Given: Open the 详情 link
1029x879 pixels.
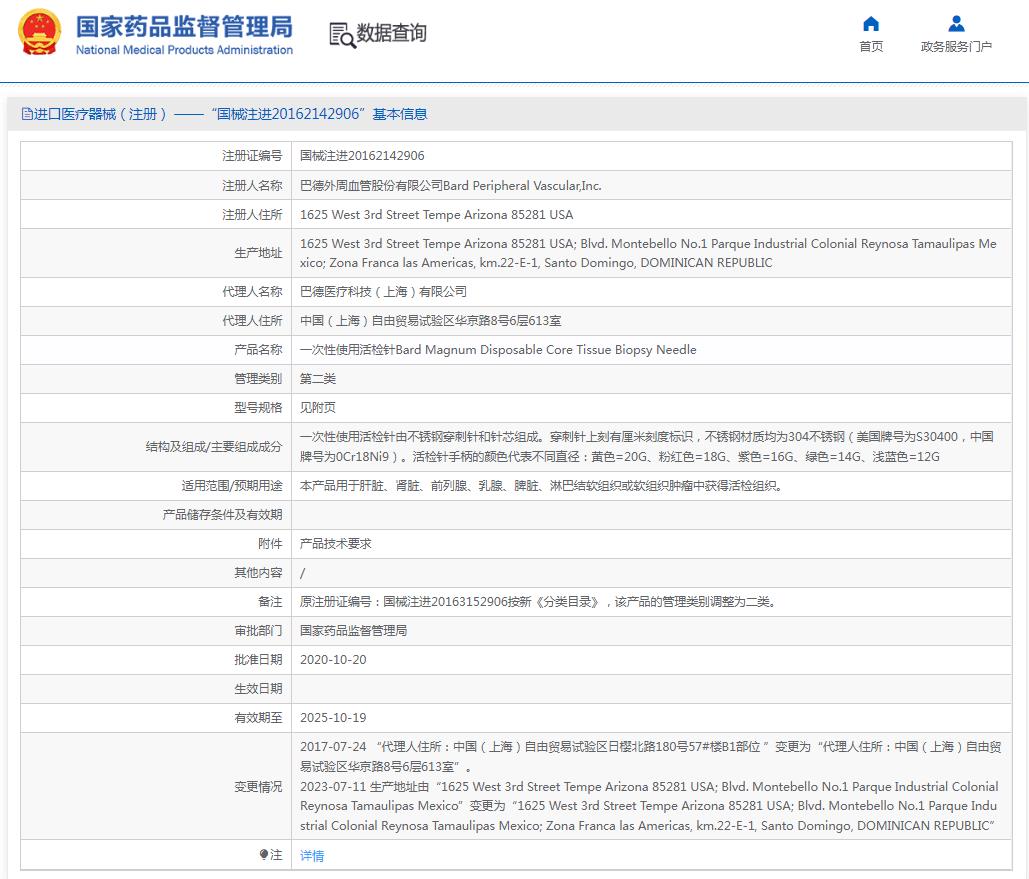Looking at the screenshot, I should [312, 855].
